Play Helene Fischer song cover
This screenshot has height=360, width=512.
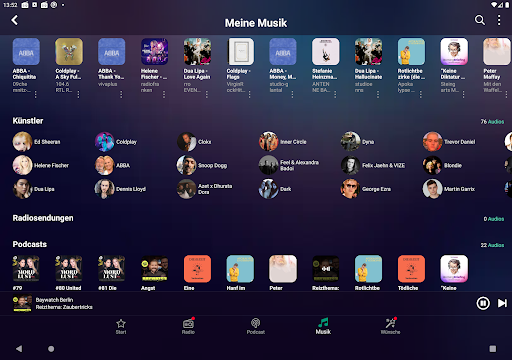(154, 51)
